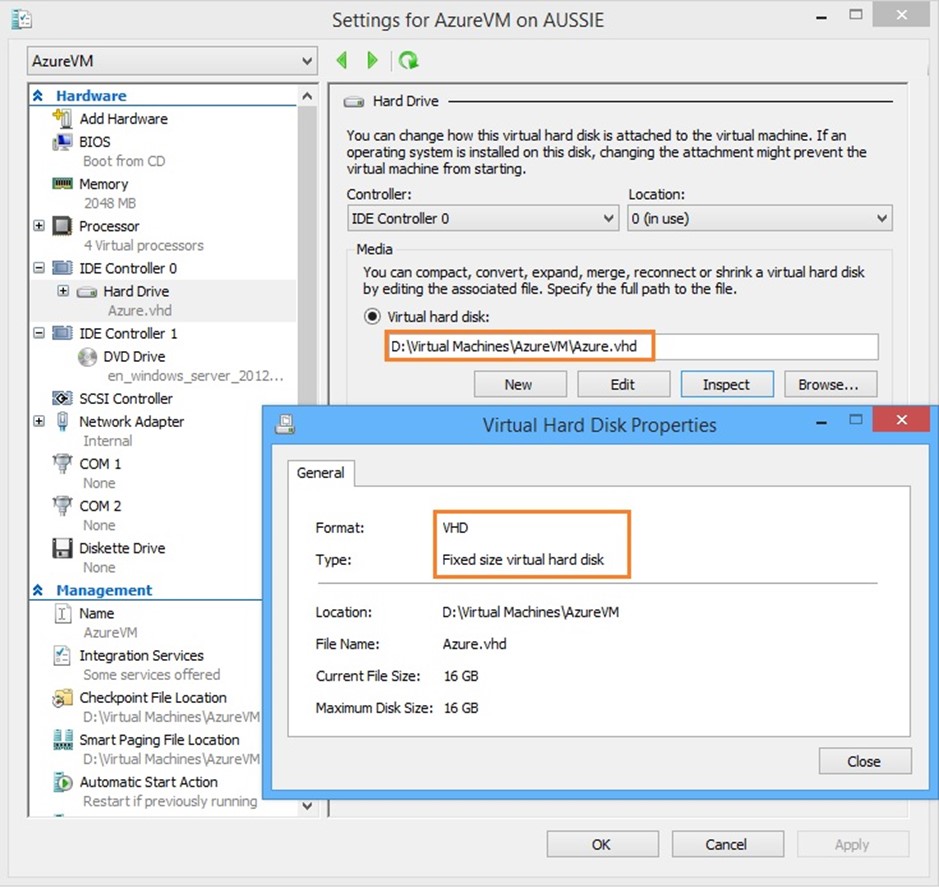This screenshot has height=888, width=939.
Task: Select the Virtual hard disk radio button
Action: pyautogui.click(x=372, y=316)
